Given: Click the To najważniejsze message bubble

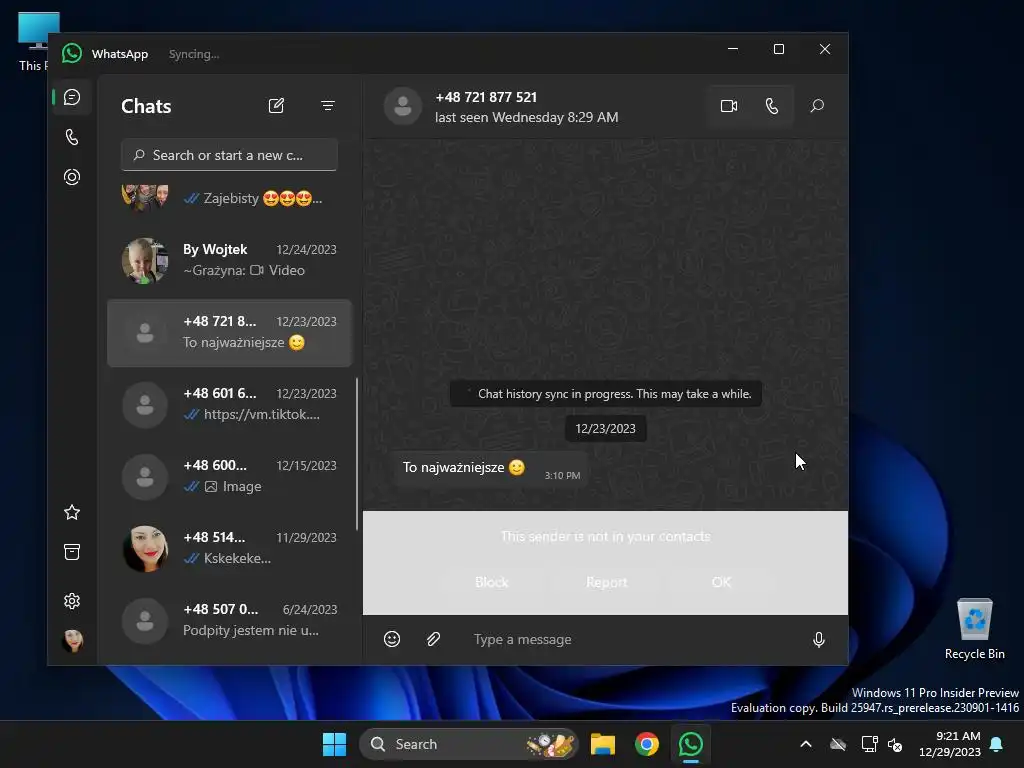Looking at the screenshot, I should [490, 469].
